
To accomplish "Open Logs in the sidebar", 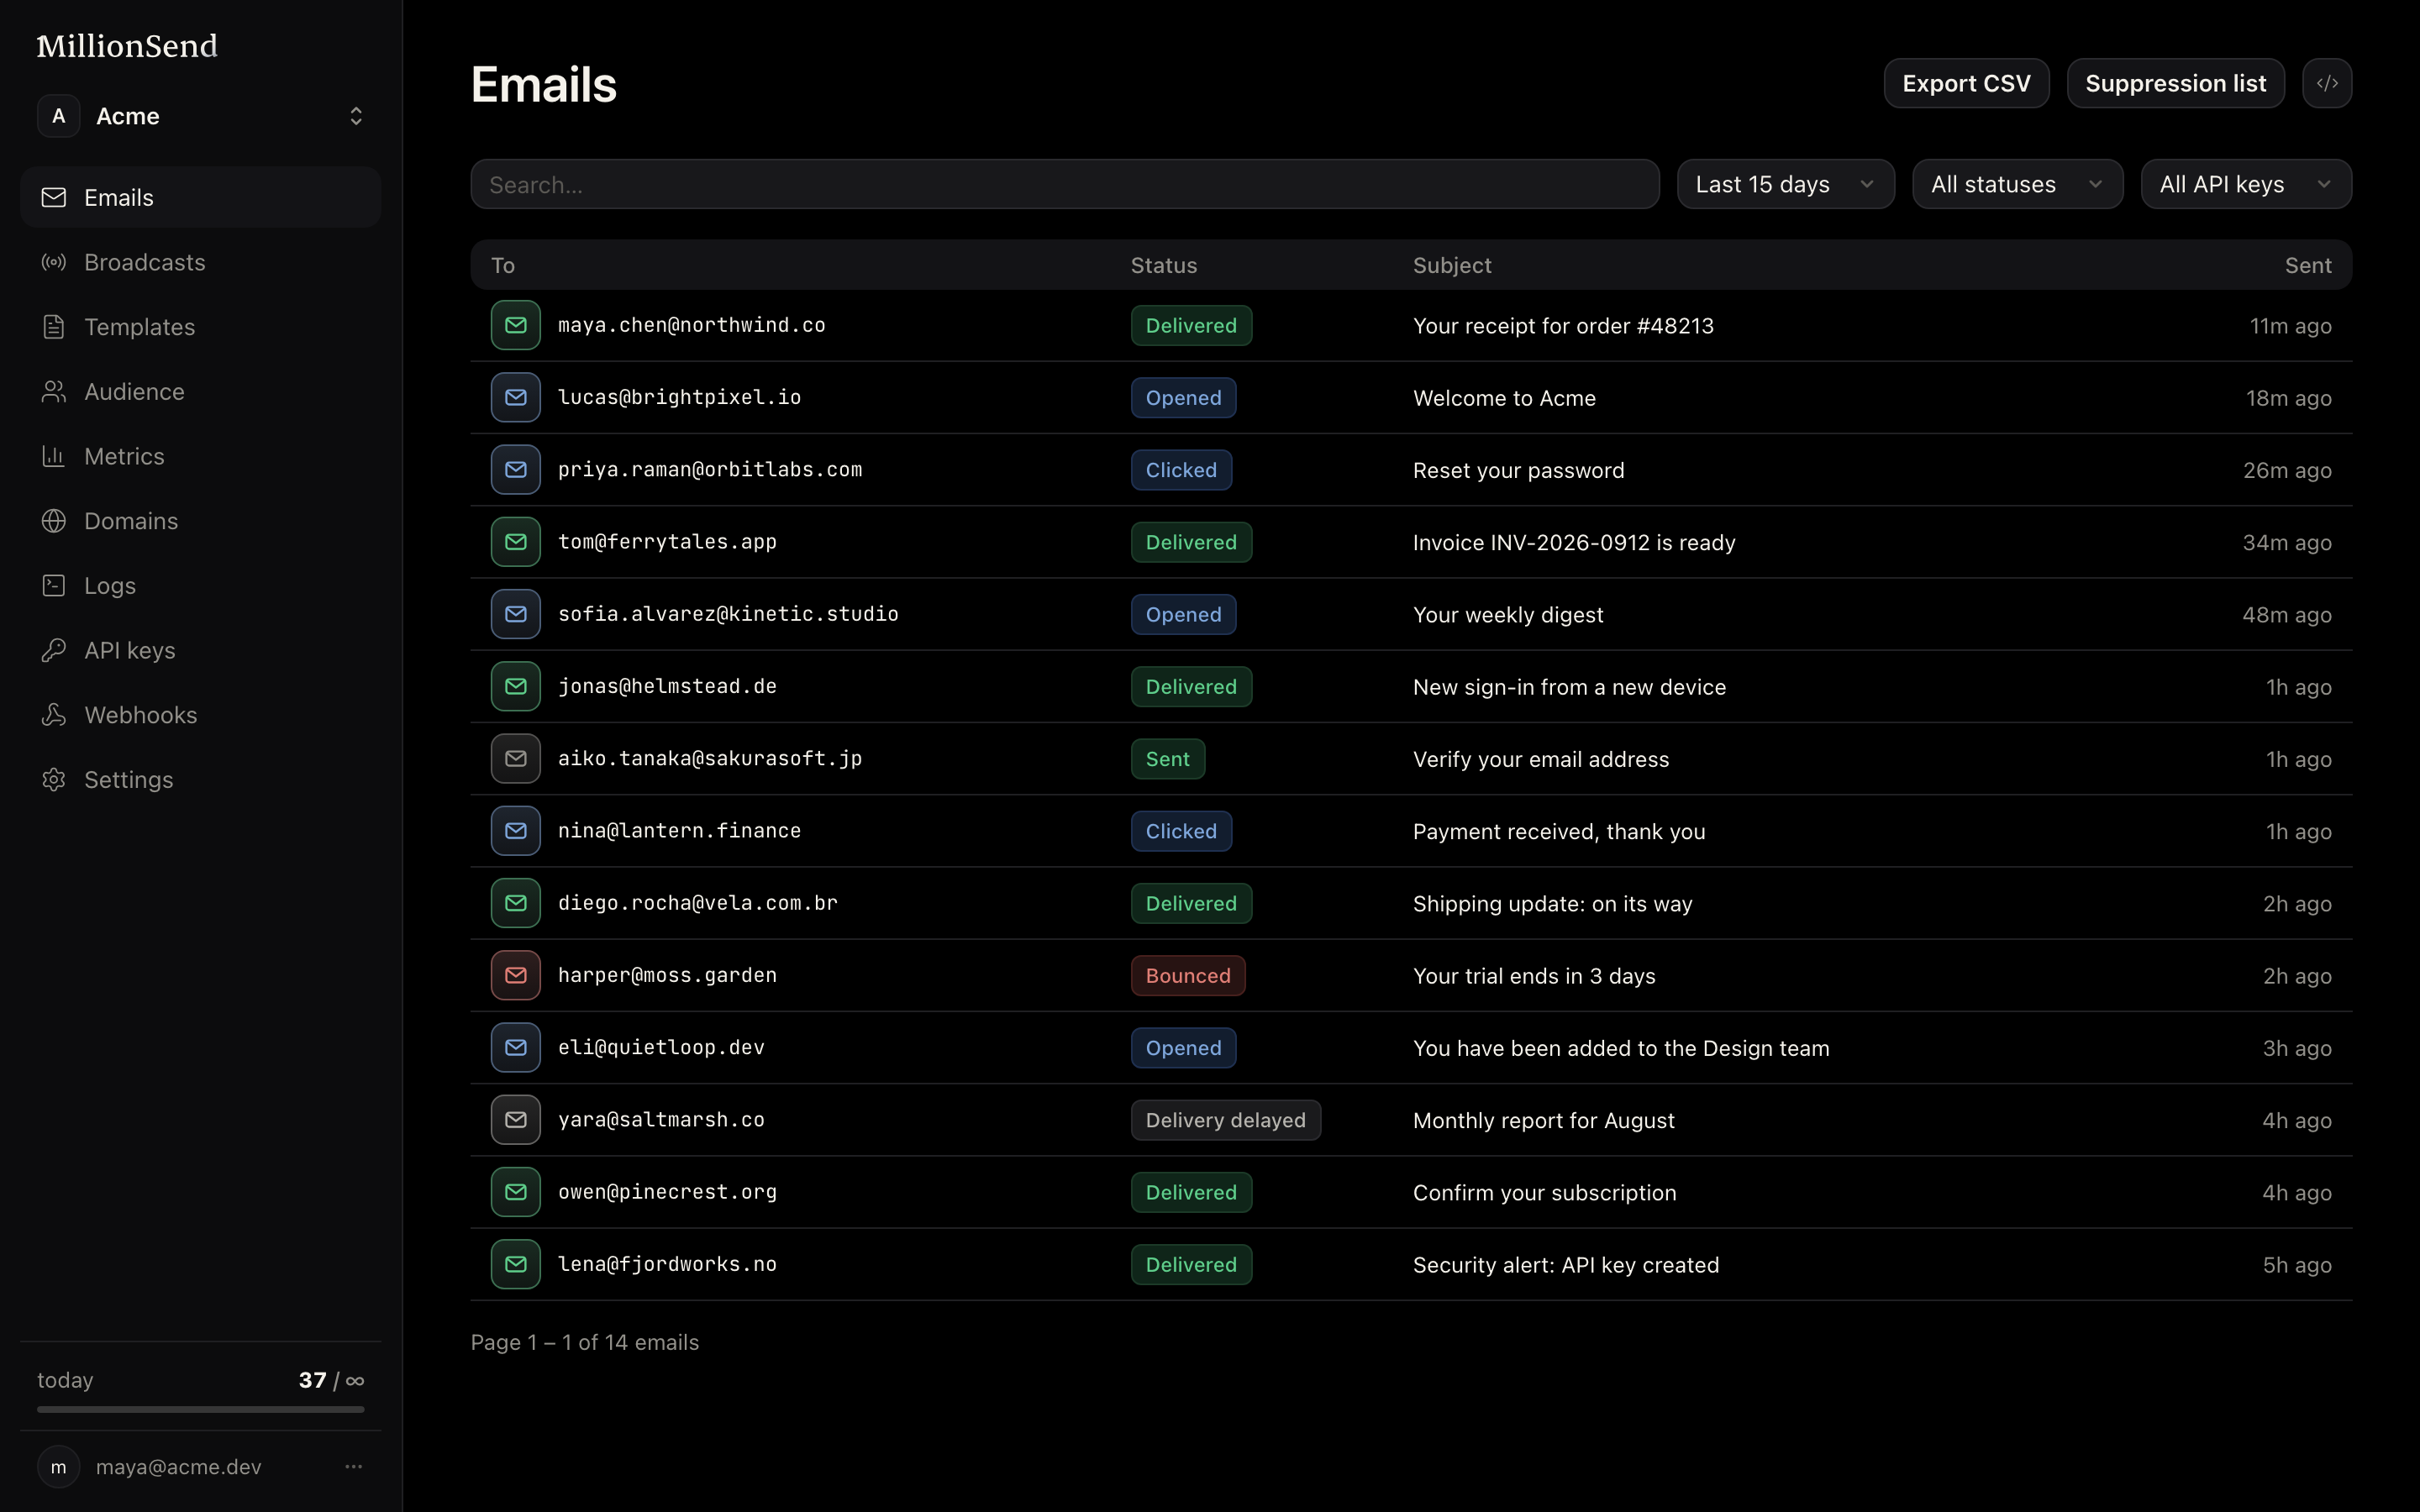I will pos(200,585).
